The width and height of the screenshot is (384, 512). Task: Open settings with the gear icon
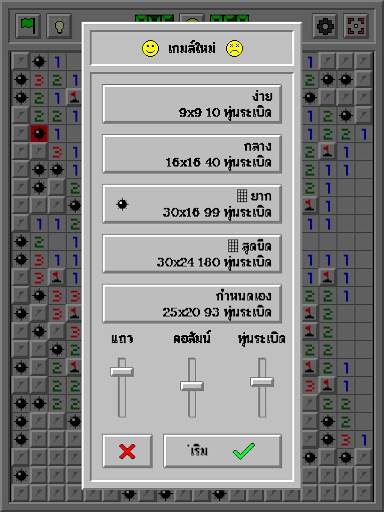[325, 26]
